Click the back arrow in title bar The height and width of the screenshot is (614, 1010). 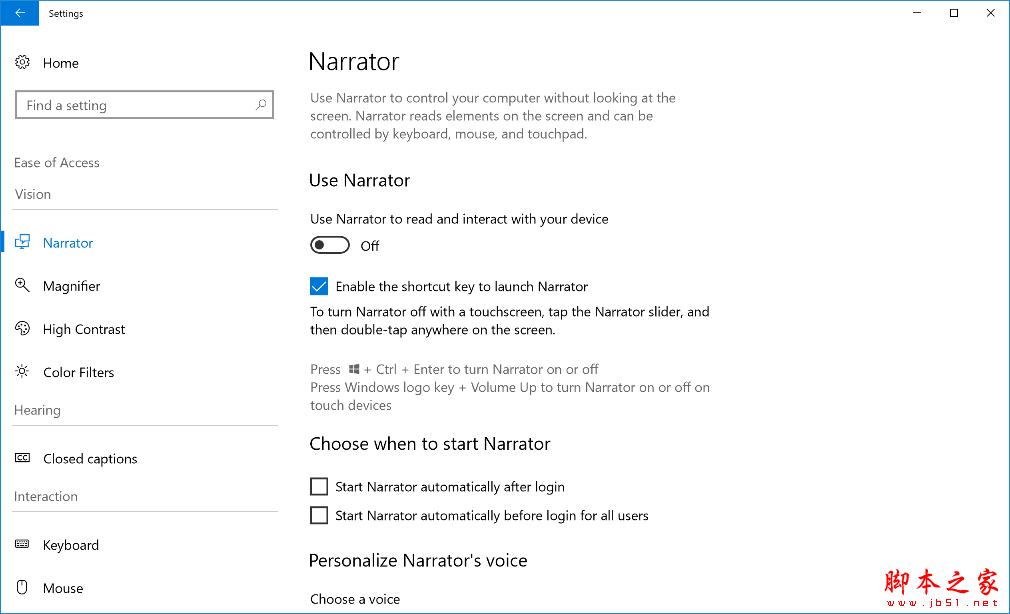20,13
